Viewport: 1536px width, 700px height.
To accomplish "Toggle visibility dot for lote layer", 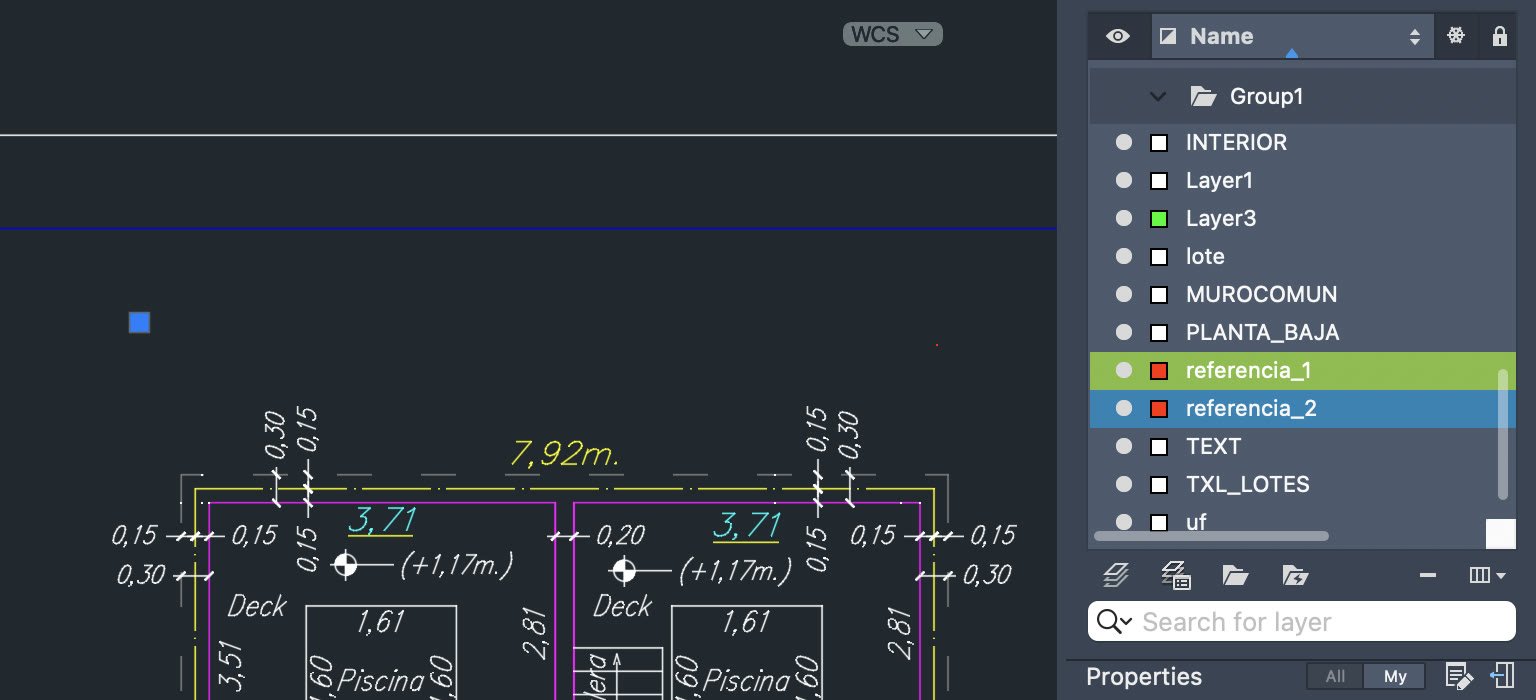I will click(x=1124, y=257).
